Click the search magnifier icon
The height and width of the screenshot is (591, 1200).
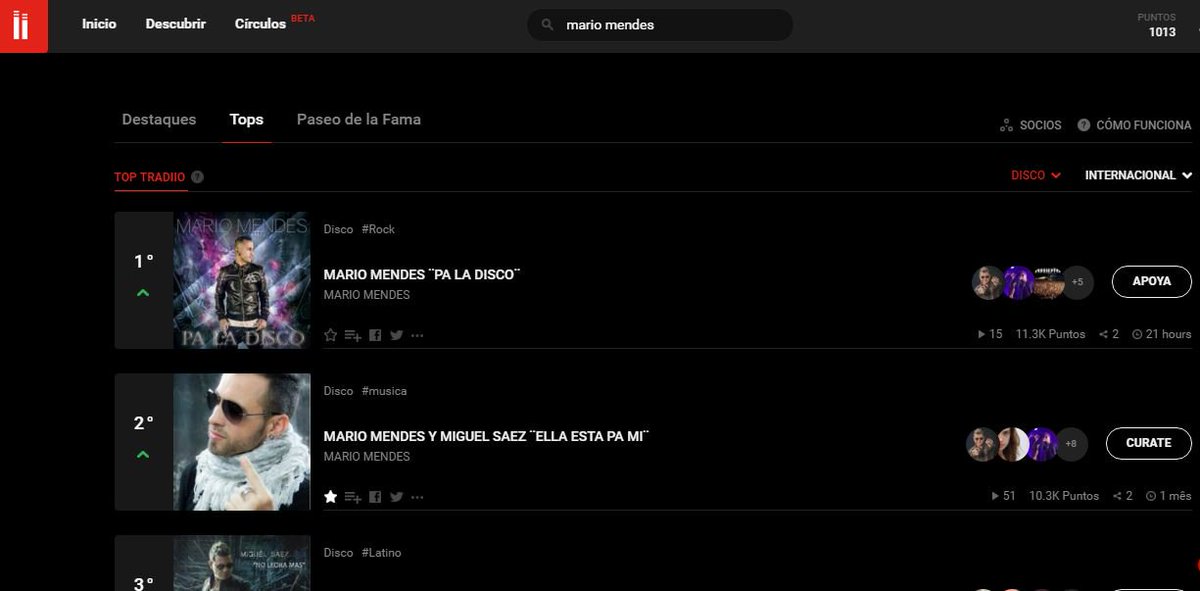coord(547,25)
